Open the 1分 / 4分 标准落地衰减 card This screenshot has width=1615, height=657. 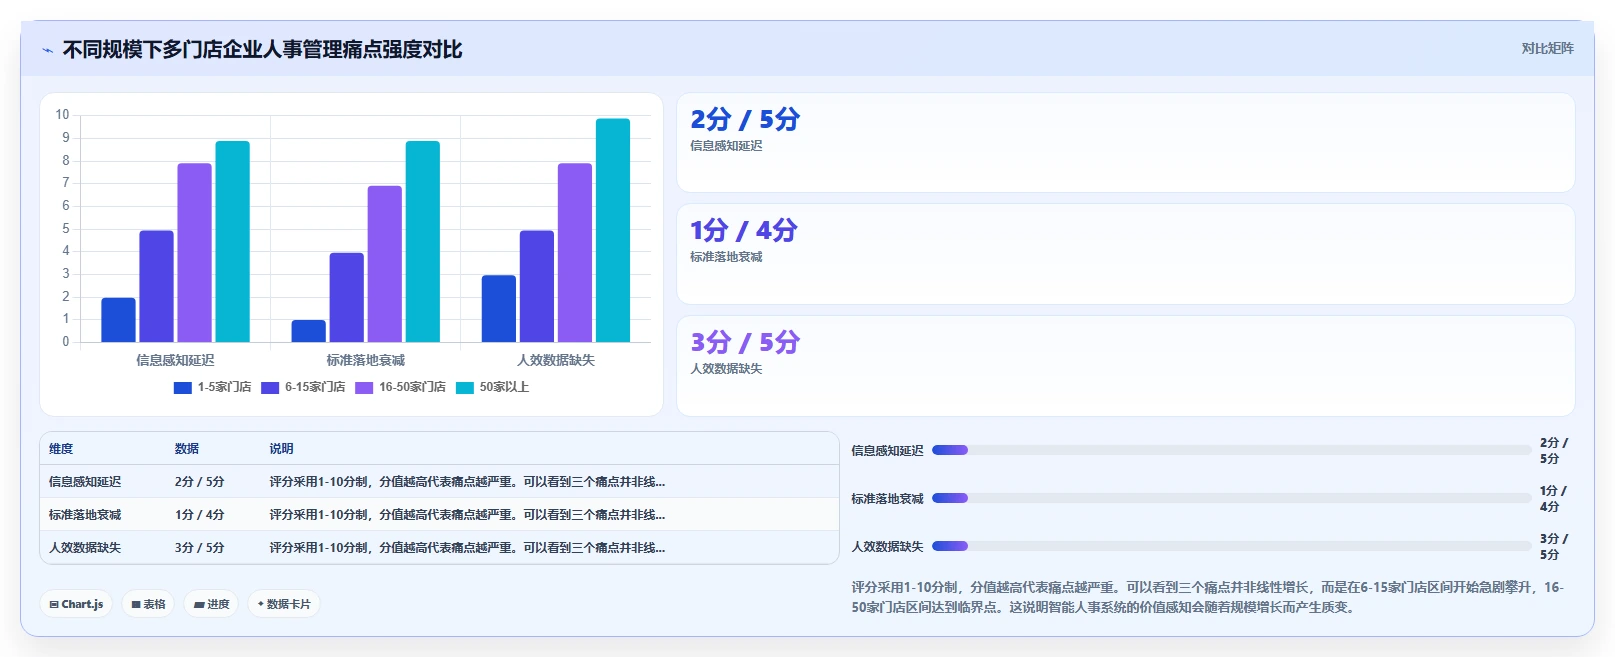[1125, 254]
